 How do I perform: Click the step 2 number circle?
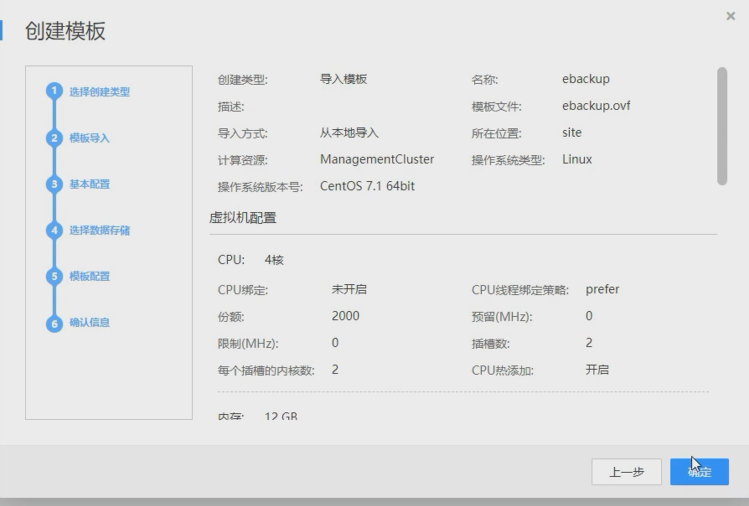click(54, 138)
